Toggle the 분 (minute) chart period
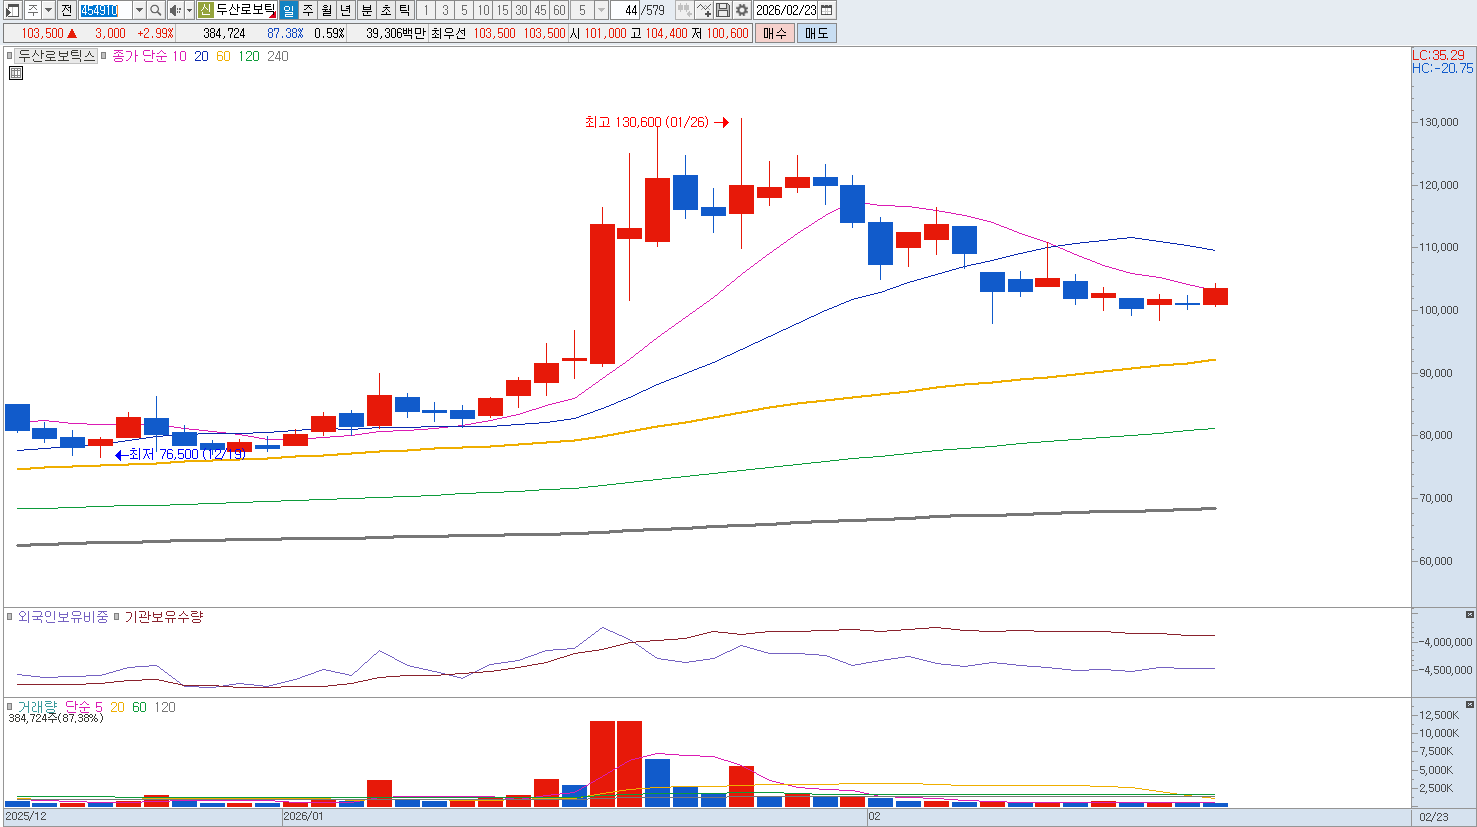This screenshot has width=1477, height=827. pos(366,10)
